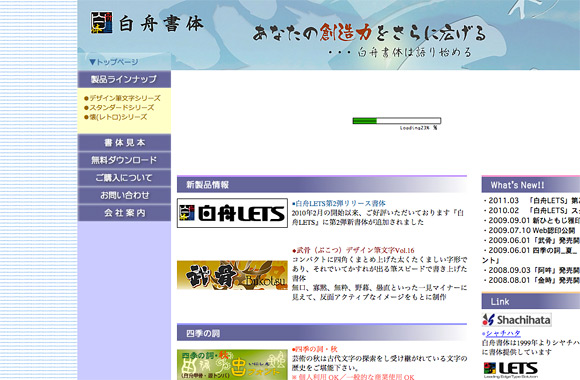This screenshot has width=580, height=380.
Task: Click the 白舟書体 site logo icon
Action: tap(101, 23)
